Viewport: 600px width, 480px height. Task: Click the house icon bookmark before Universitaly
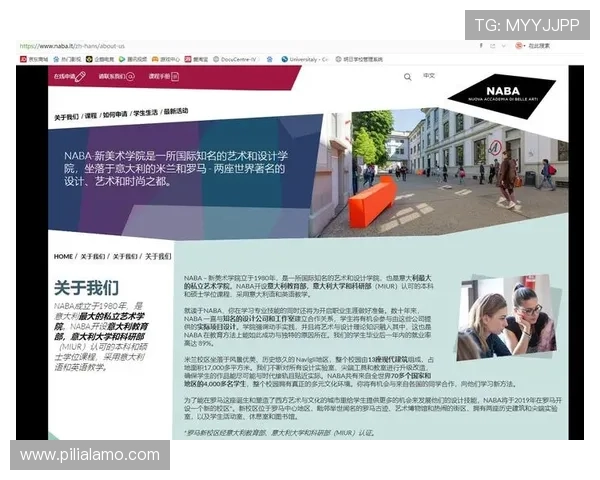click(270, 59)
